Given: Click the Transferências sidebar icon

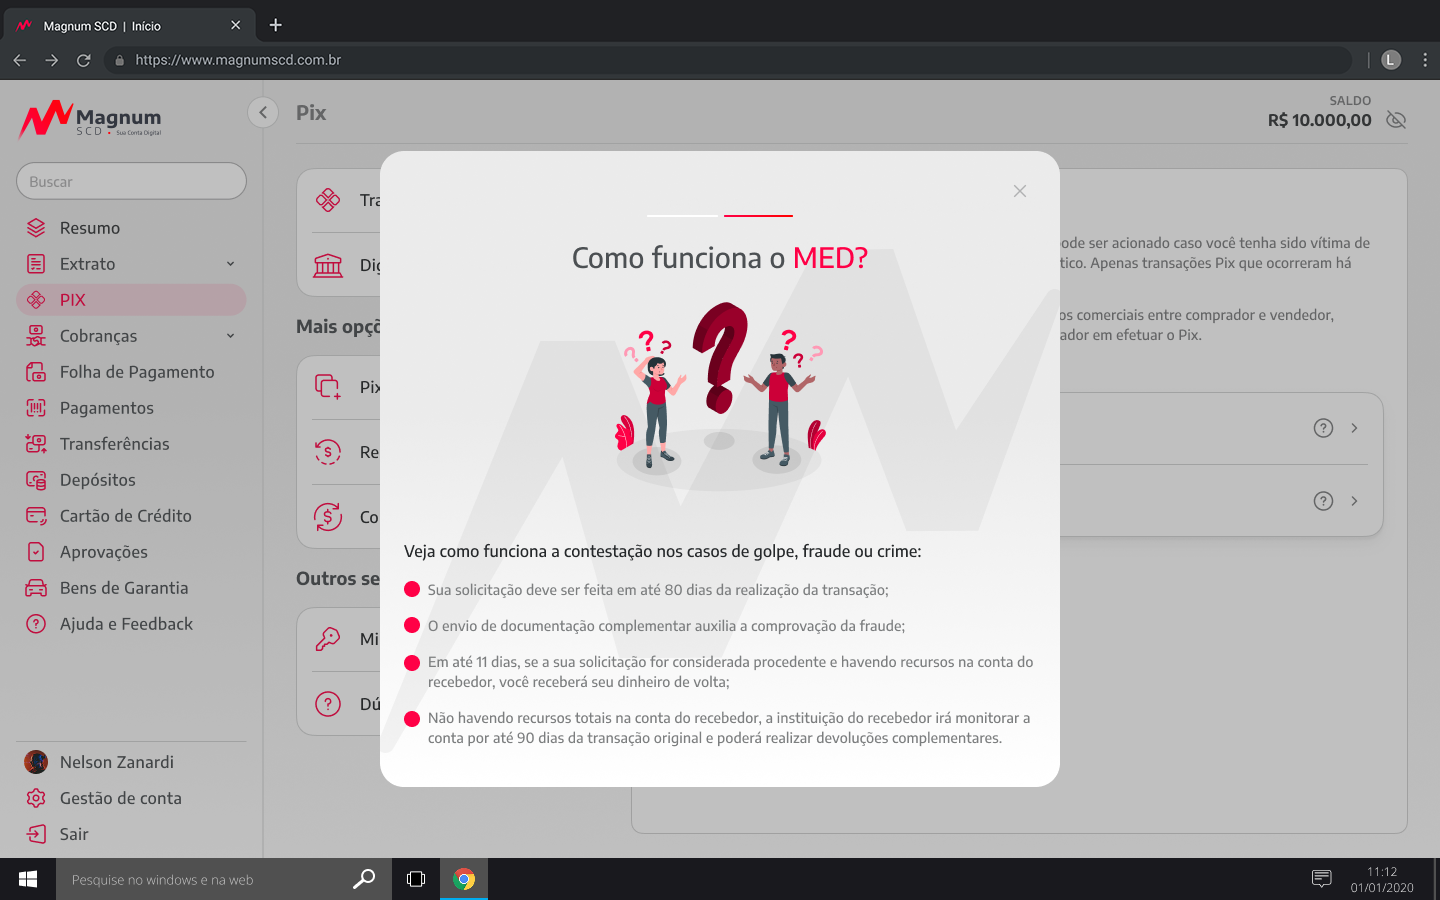Looking at the screenshot, I should click(x=36, y=444).
